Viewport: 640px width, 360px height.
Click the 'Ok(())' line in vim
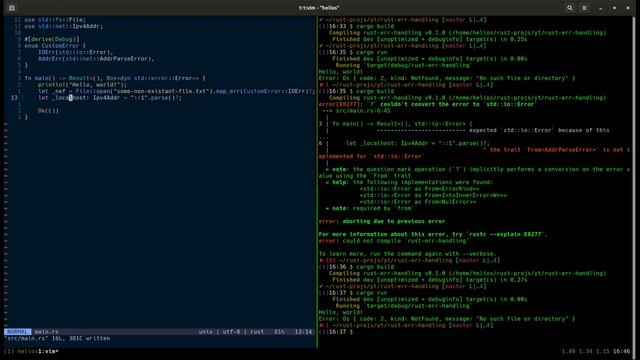[x=48, y=111]
